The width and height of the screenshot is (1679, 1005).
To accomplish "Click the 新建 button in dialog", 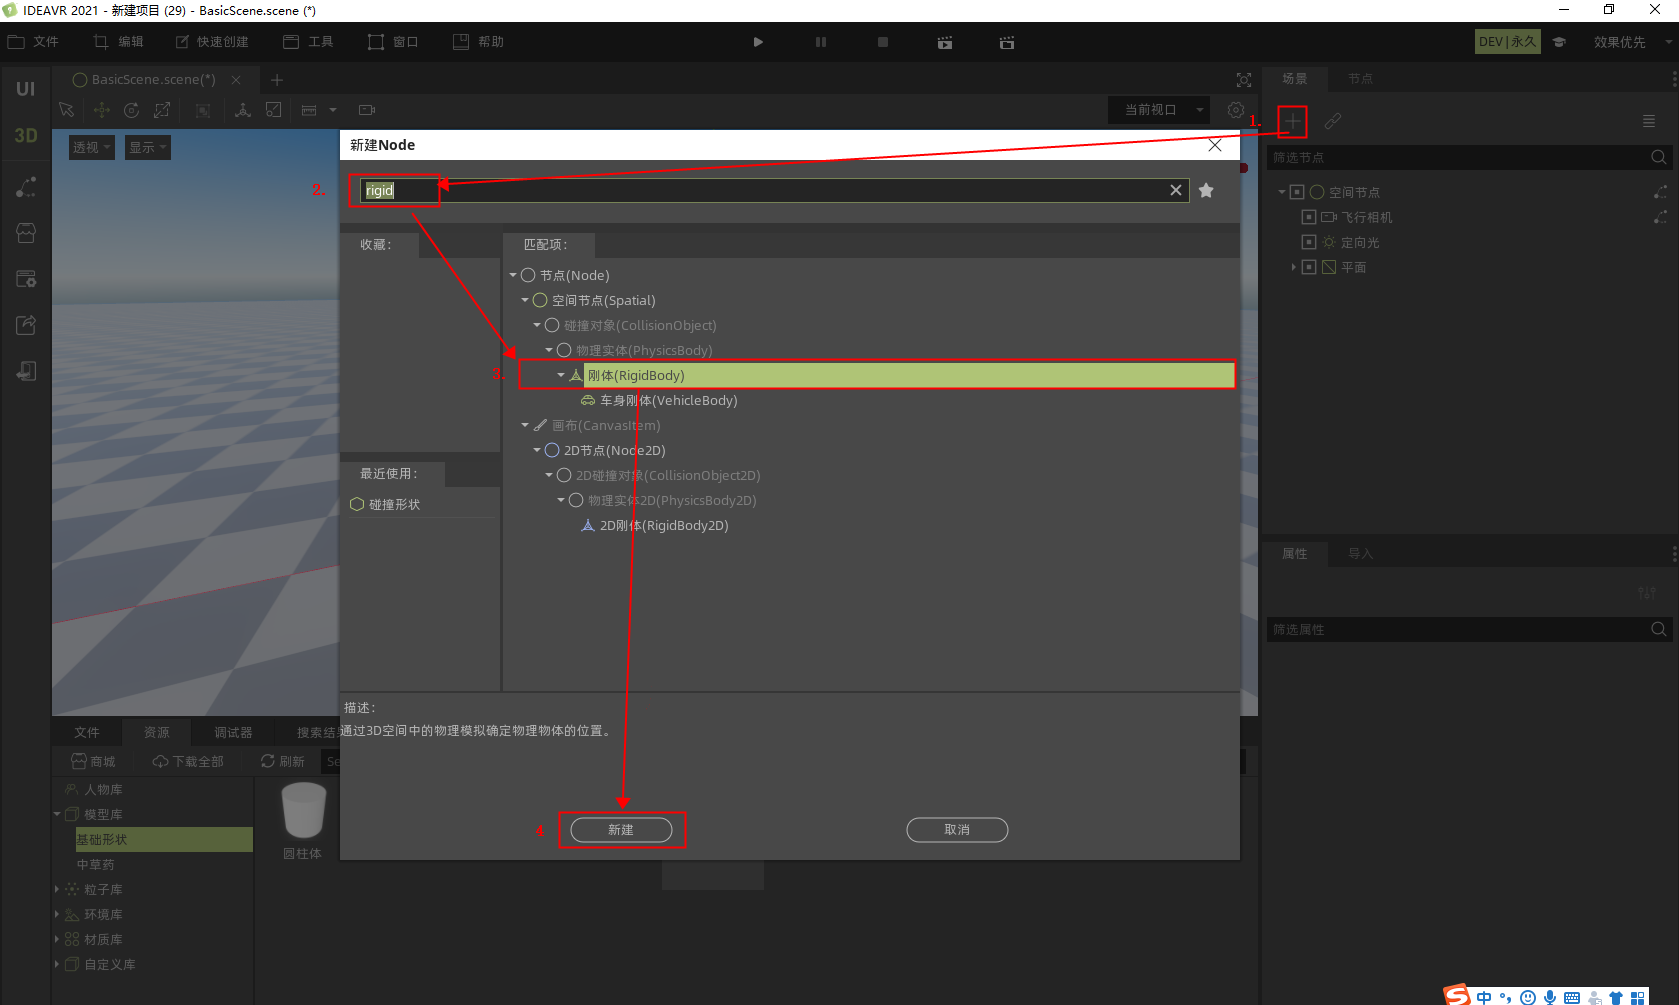I will point(621,830).
